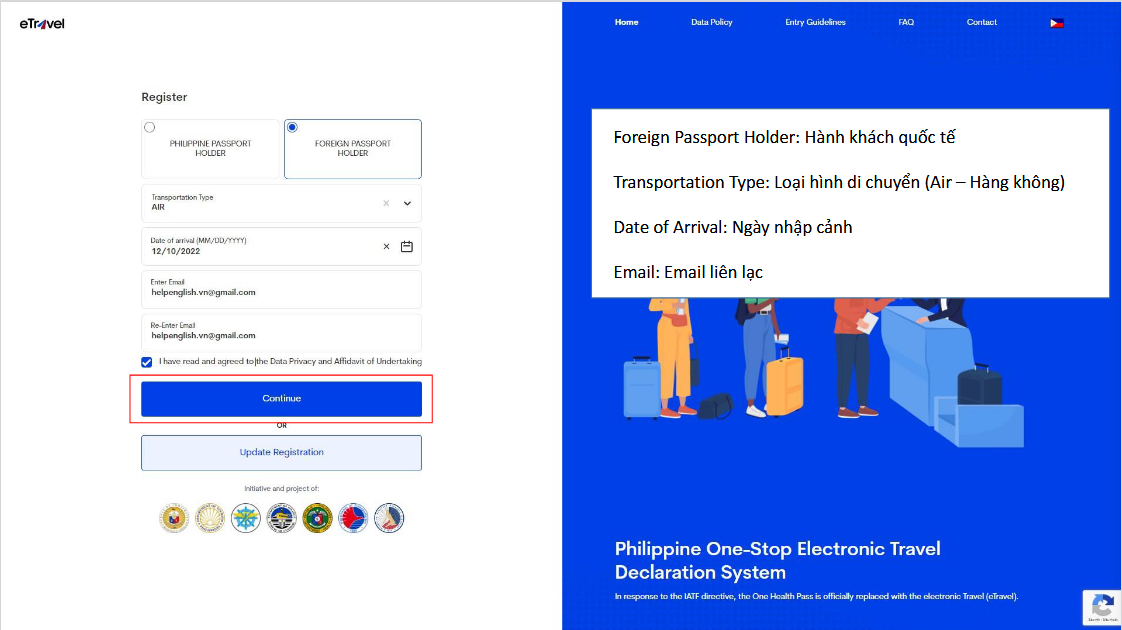Select the Foreign Passport Holder radio button
Screen dimensions: 1122x630
tap(292, 127)
